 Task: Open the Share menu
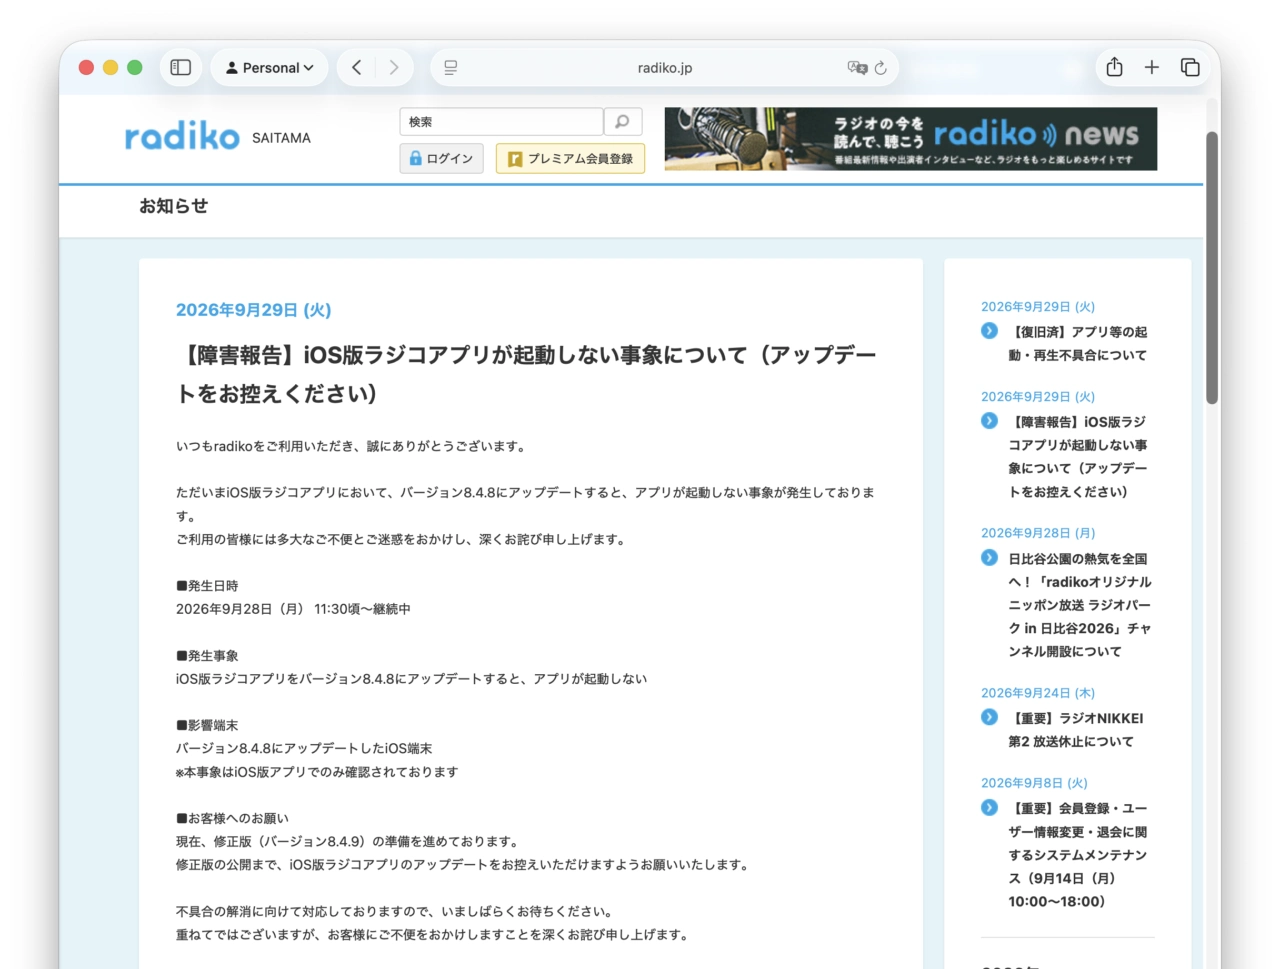[1115, 67]
